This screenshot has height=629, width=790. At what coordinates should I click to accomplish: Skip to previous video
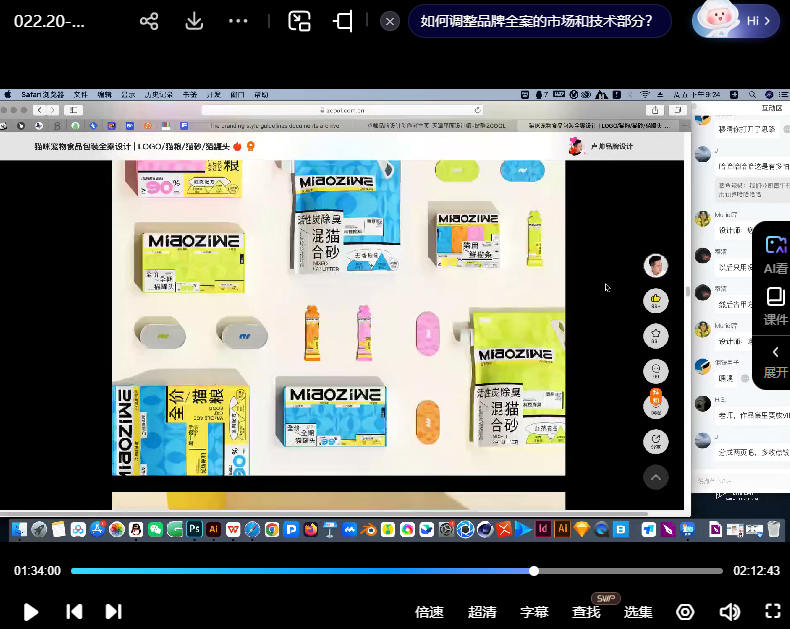pyautogui.click(x=73, y=611)
